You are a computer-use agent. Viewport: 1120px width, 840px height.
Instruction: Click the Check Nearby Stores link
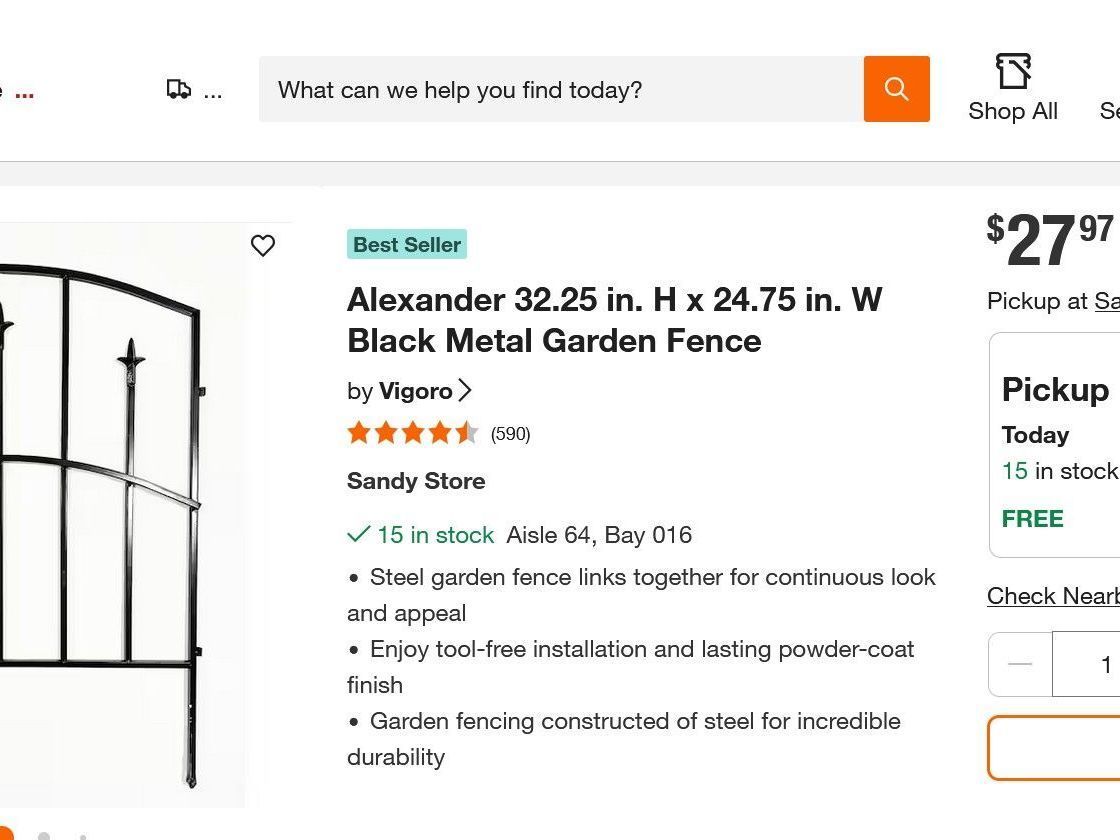pyautogui.click(x=1053, y=596)
